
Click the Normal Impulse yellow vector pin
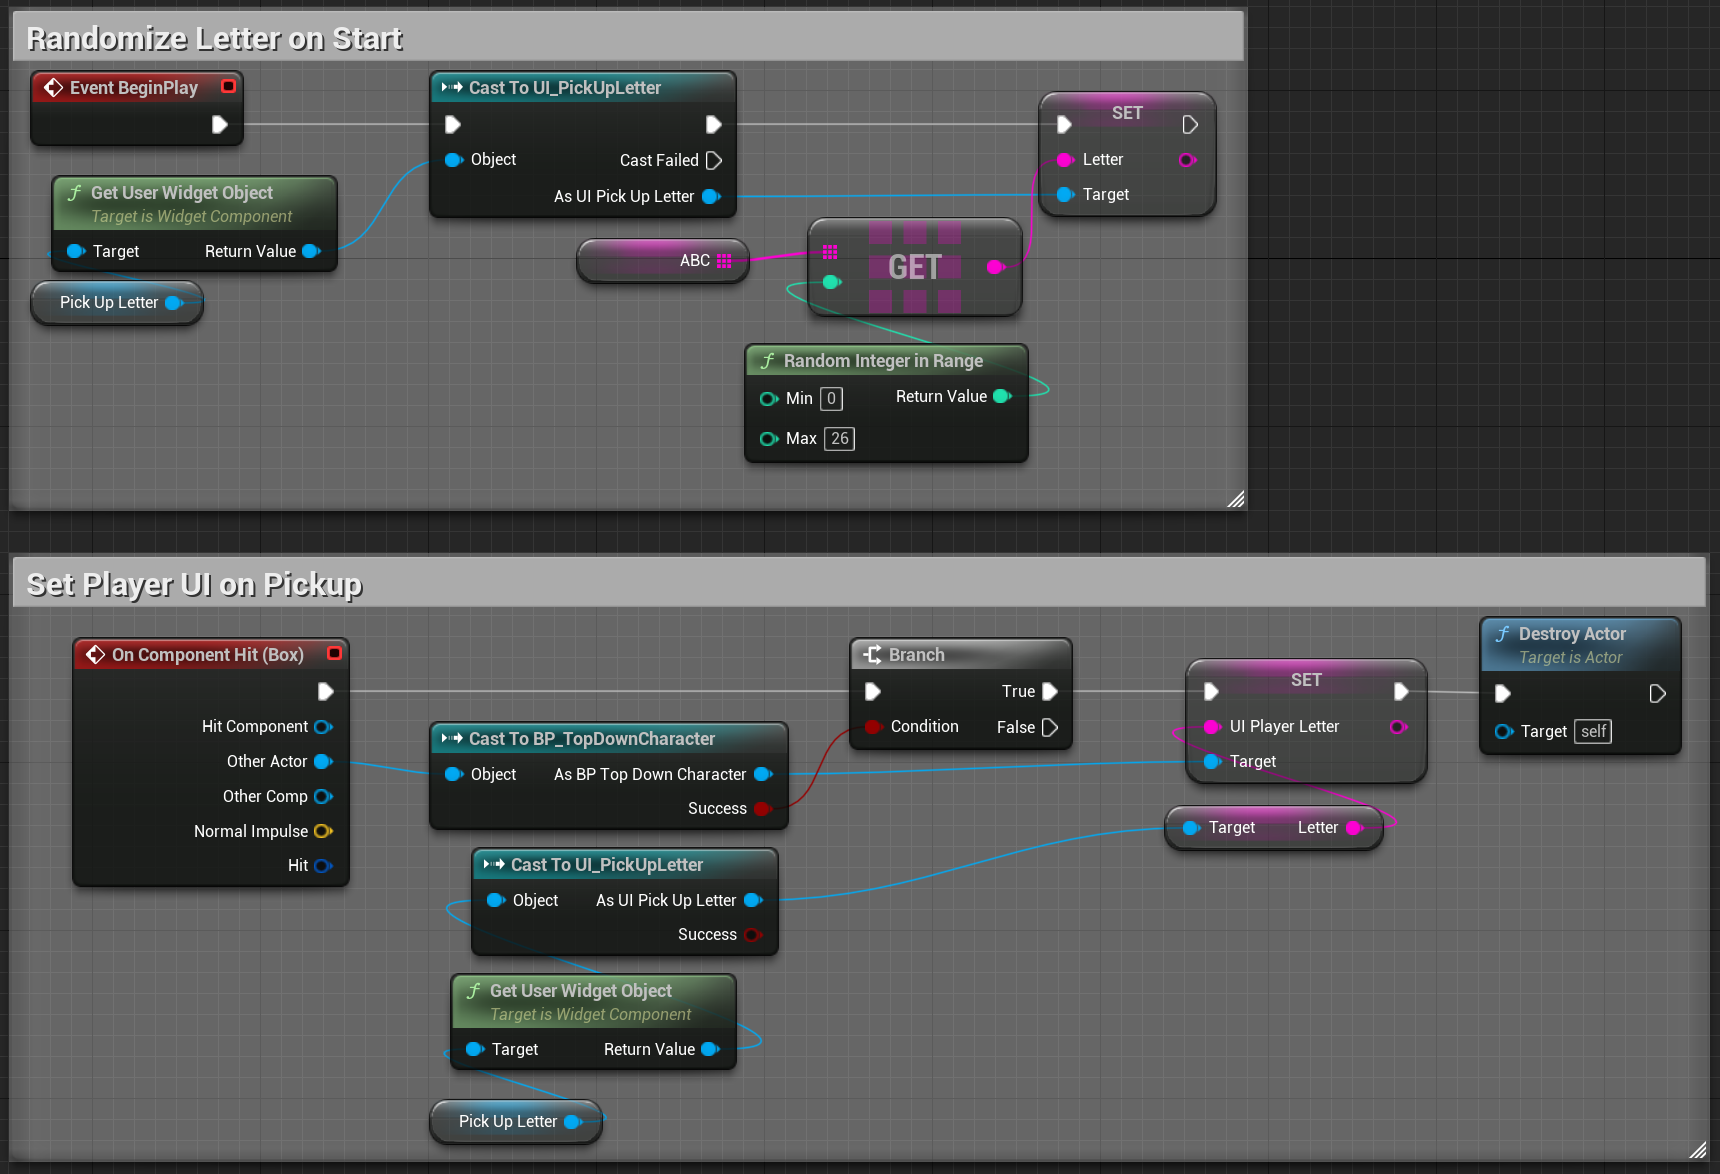point(322,831)
